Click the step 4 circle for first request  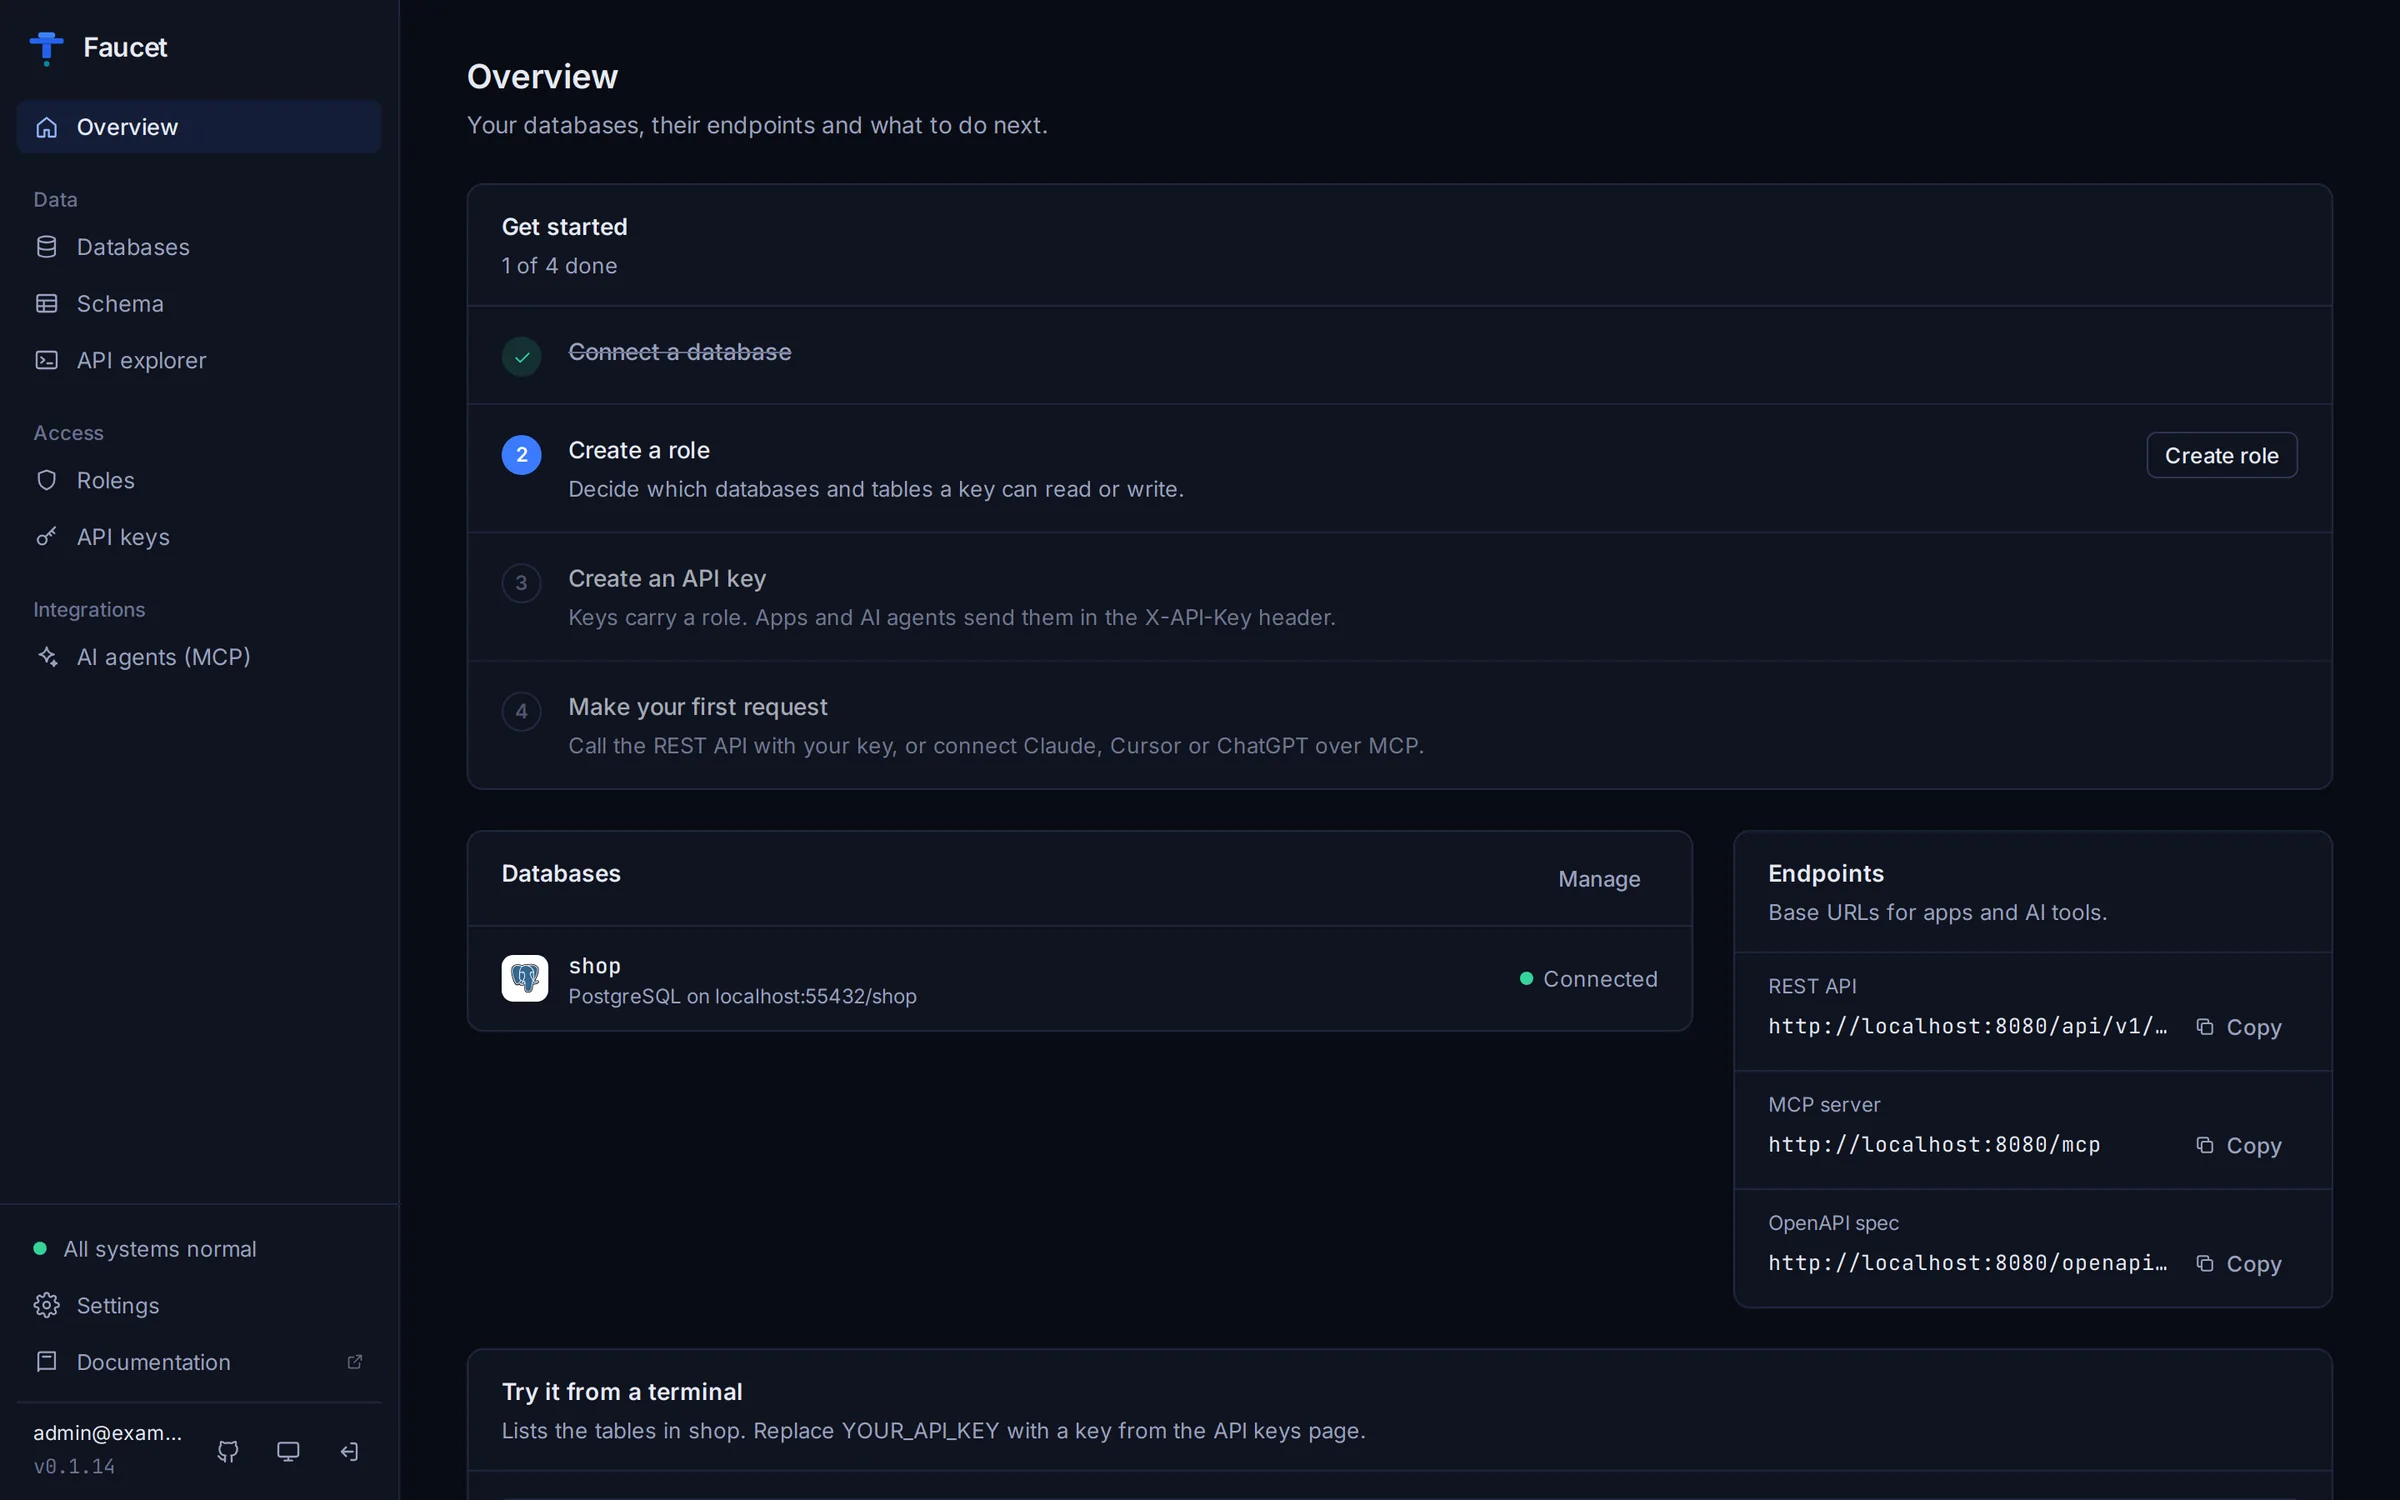(x=521, y=711)
